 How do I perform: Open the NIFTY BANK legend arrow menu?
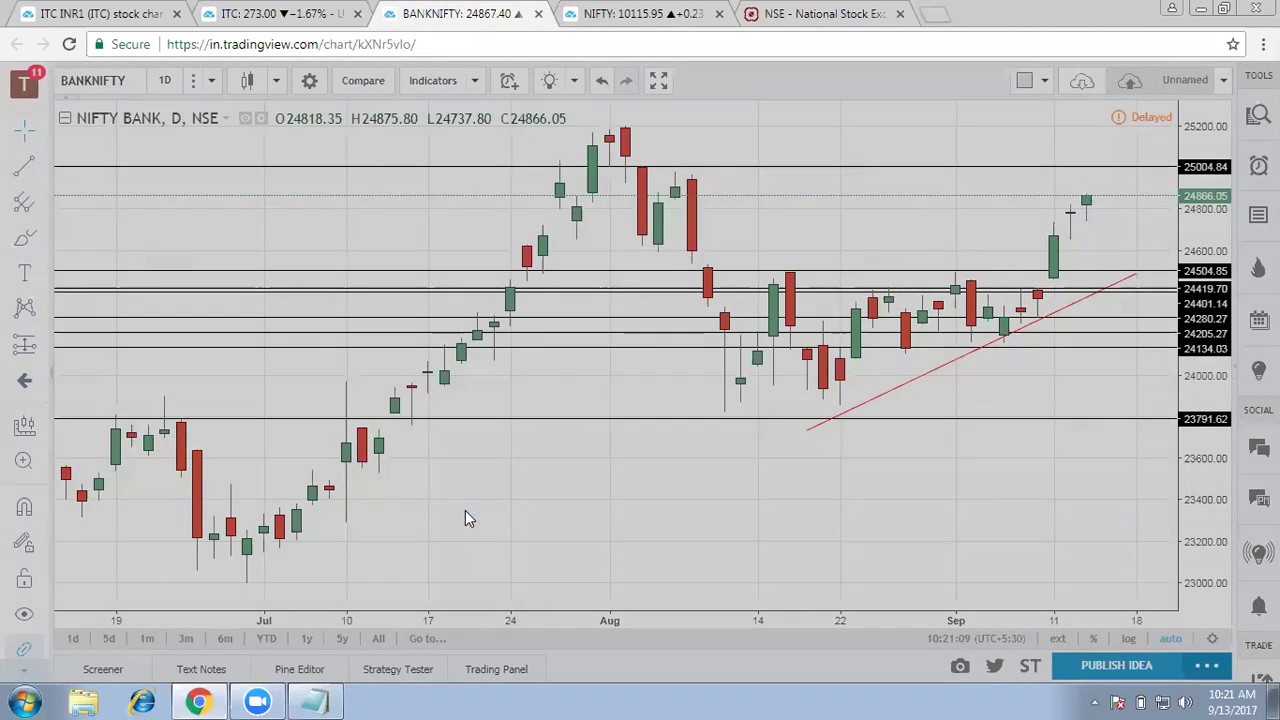(227, 119)
